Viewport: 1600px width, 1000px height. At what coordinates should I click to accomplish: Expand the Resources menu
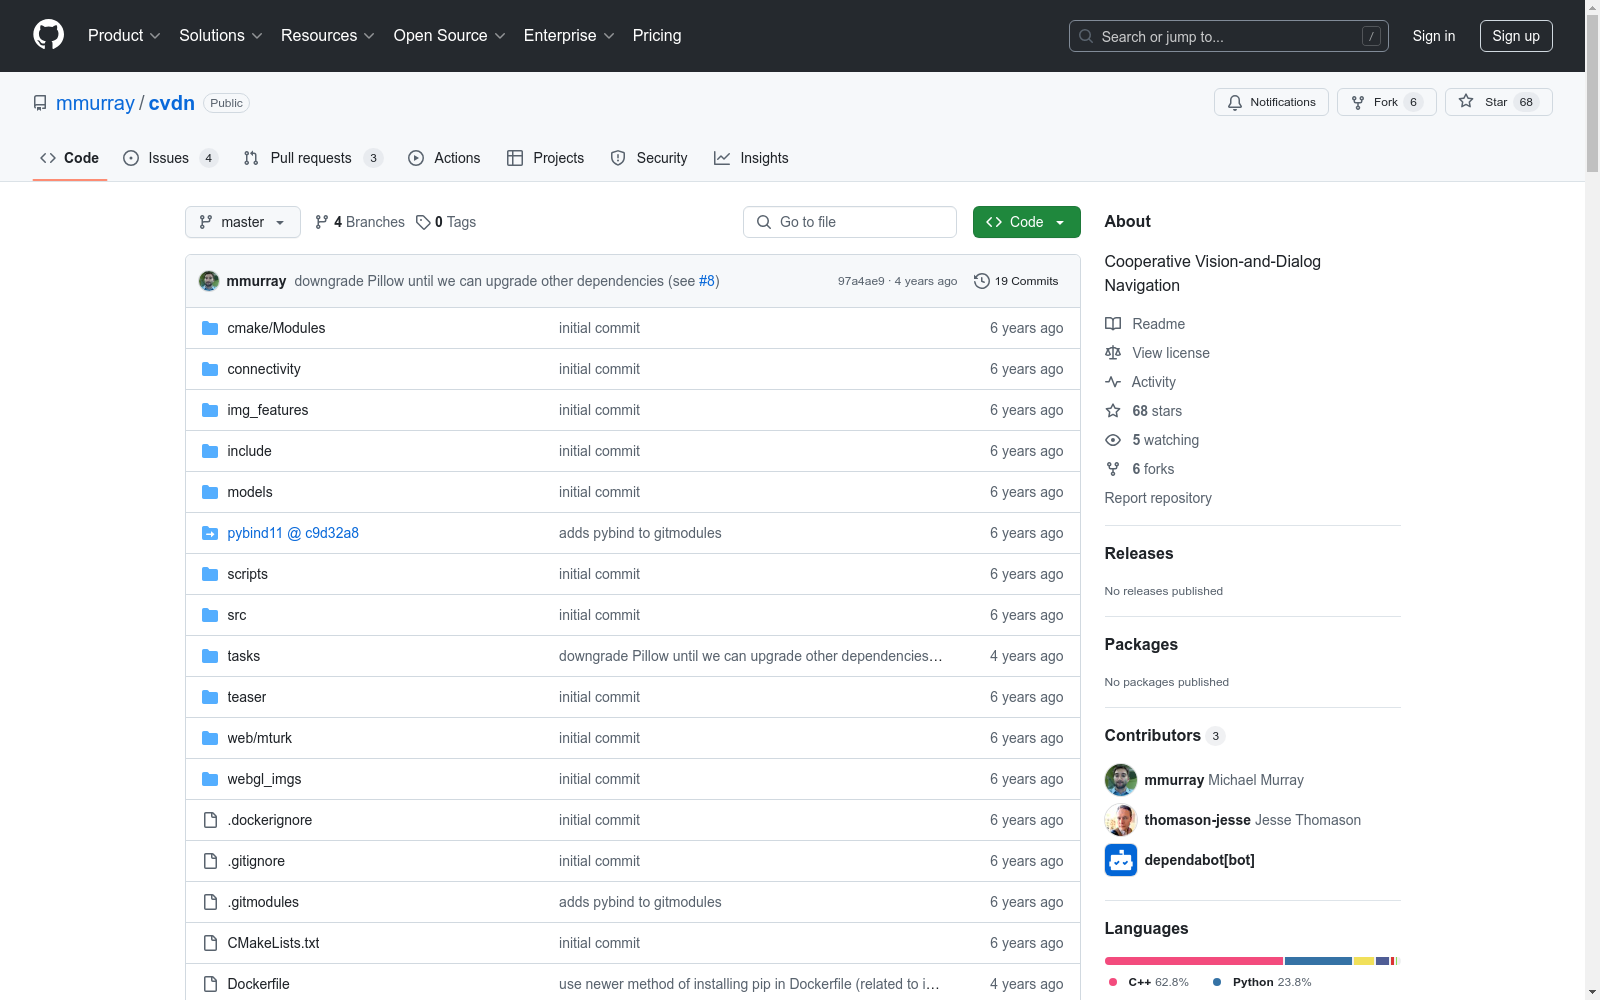328,35
